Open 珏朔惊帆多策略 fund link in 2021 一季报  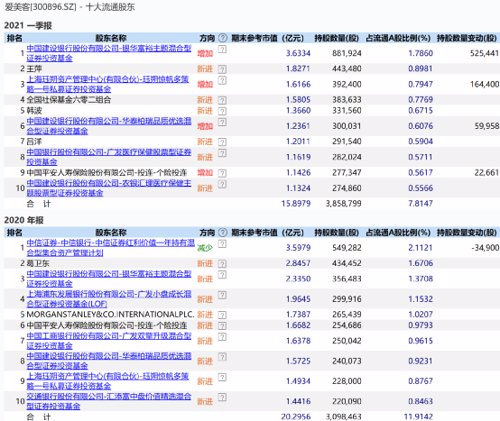tap(108, 84)
